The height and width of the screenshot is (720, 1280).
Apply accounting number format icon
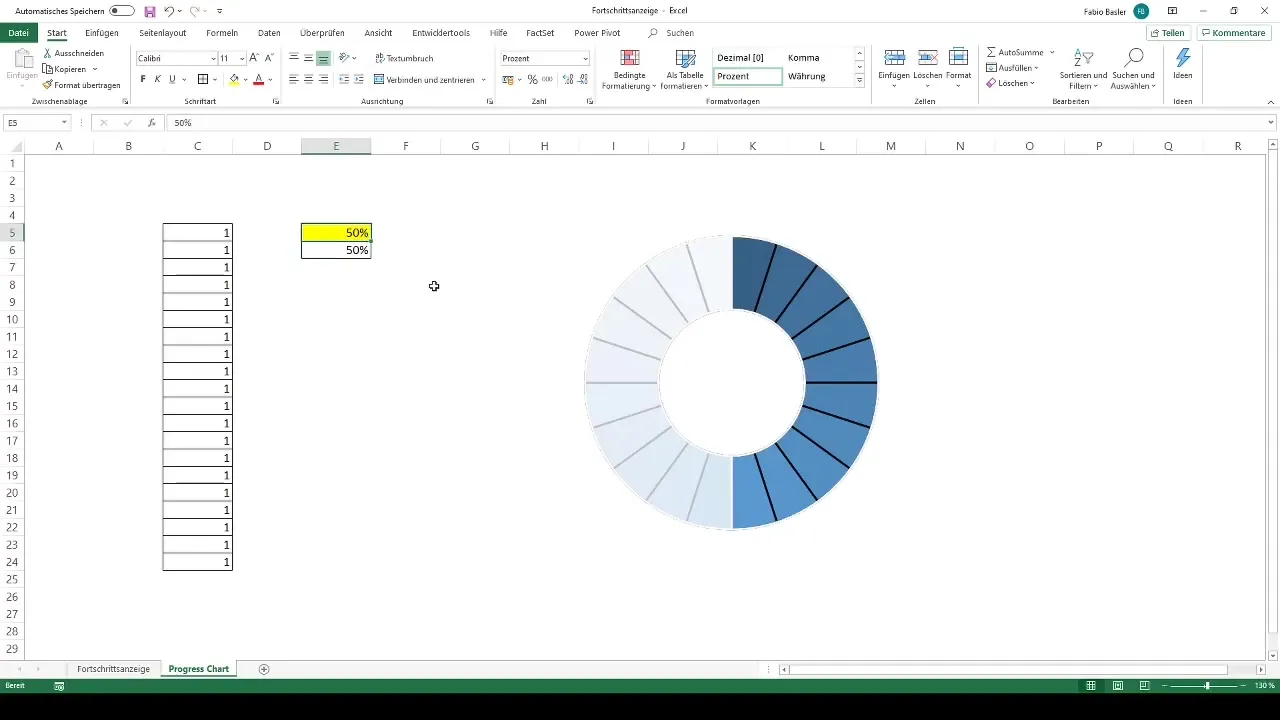pyautogui.click(x=508, y=79)
